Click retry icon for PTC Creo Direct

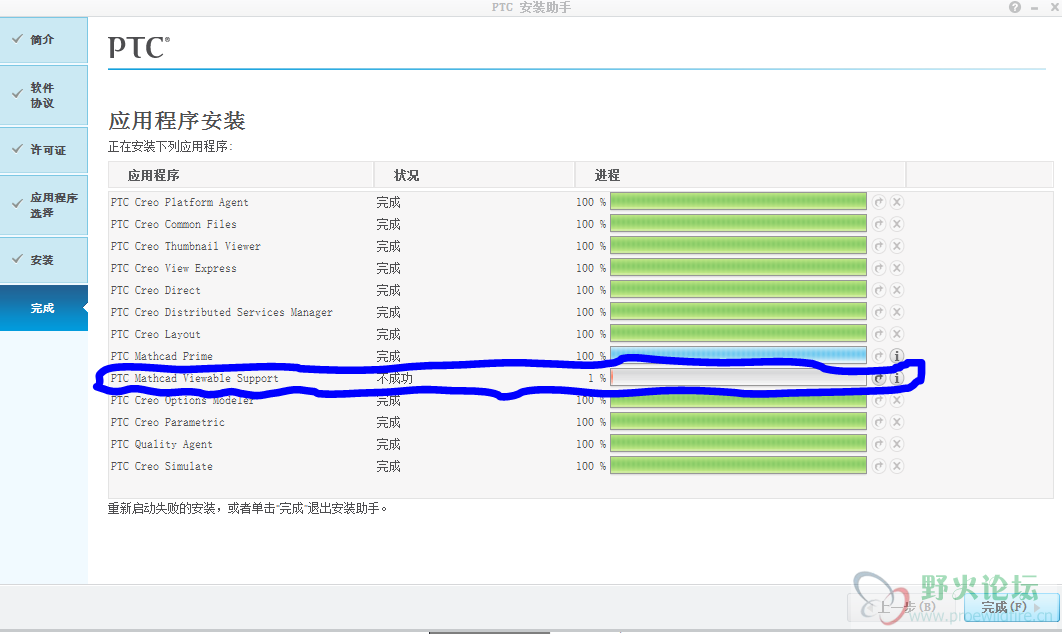[878, 290]
